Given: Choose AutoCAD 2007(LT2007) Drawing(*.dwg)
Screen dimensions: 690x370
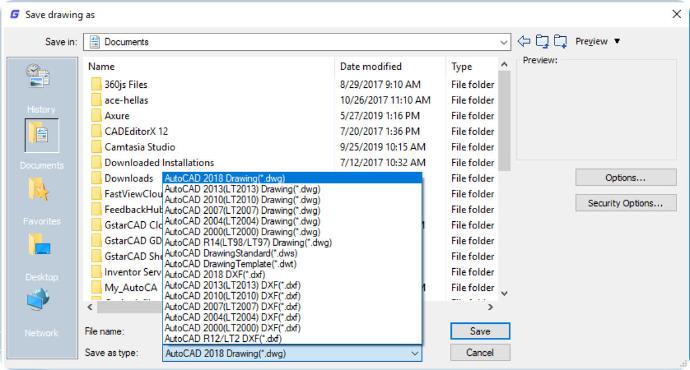Looking at the screenshot, I should (292, 210).
